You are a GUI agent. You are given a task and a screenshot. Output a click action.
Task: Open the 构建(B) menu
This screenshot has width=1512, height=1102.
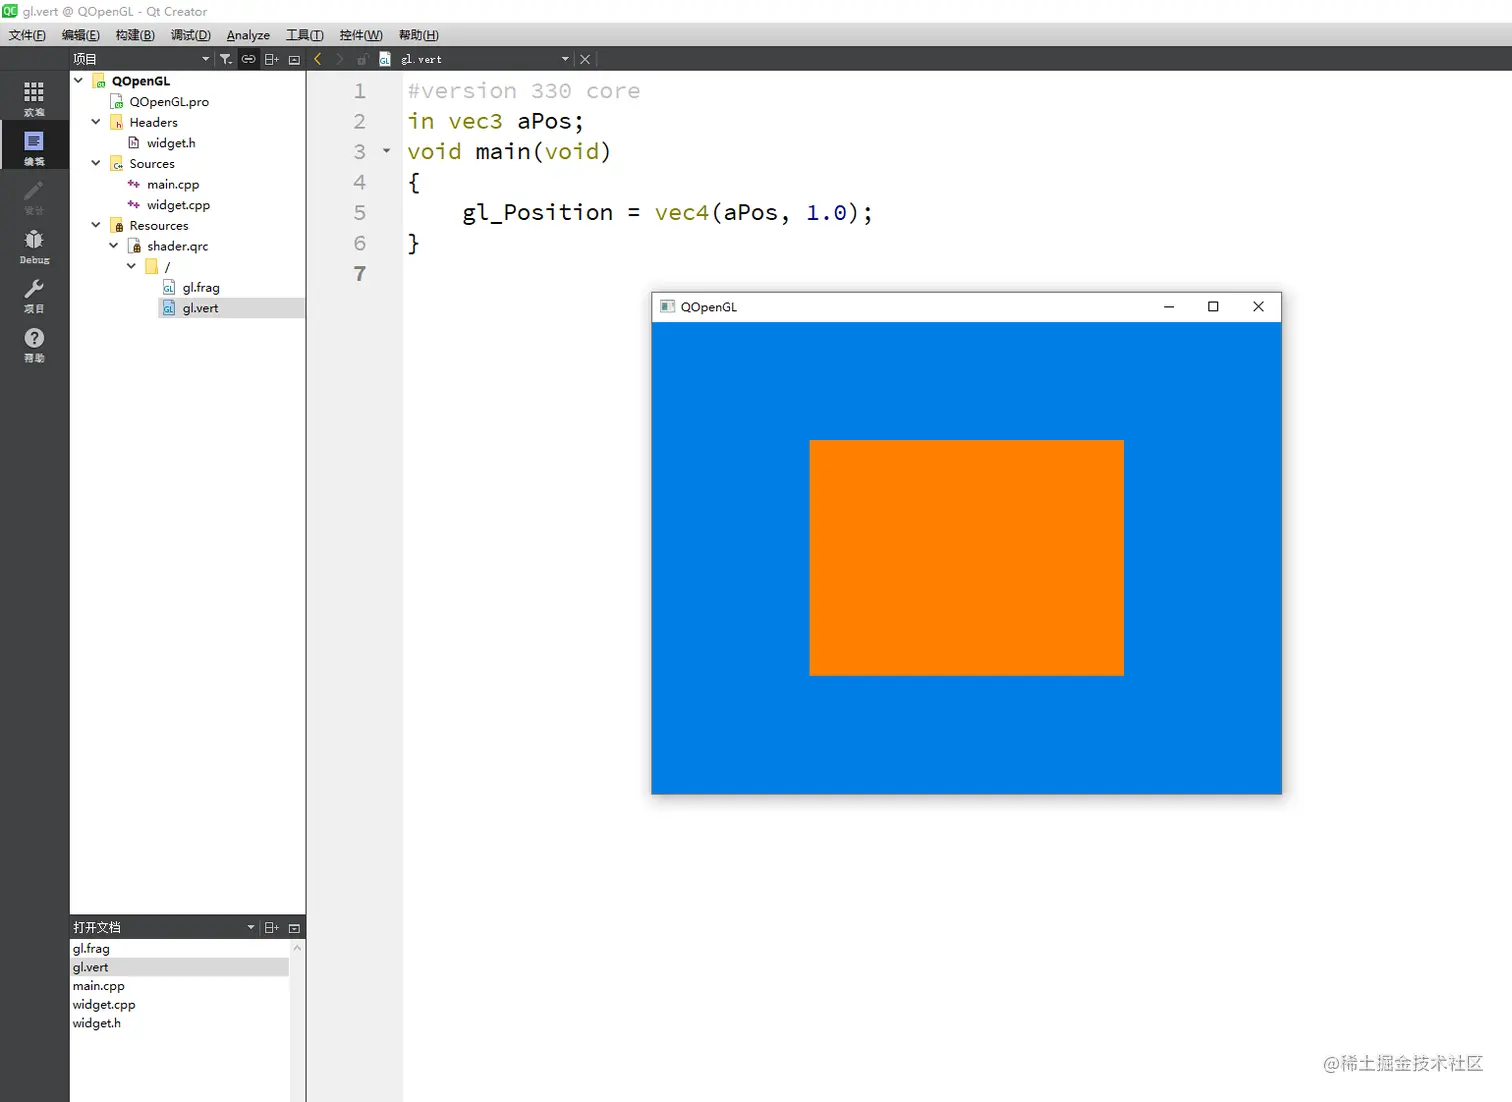pos(135,35)
